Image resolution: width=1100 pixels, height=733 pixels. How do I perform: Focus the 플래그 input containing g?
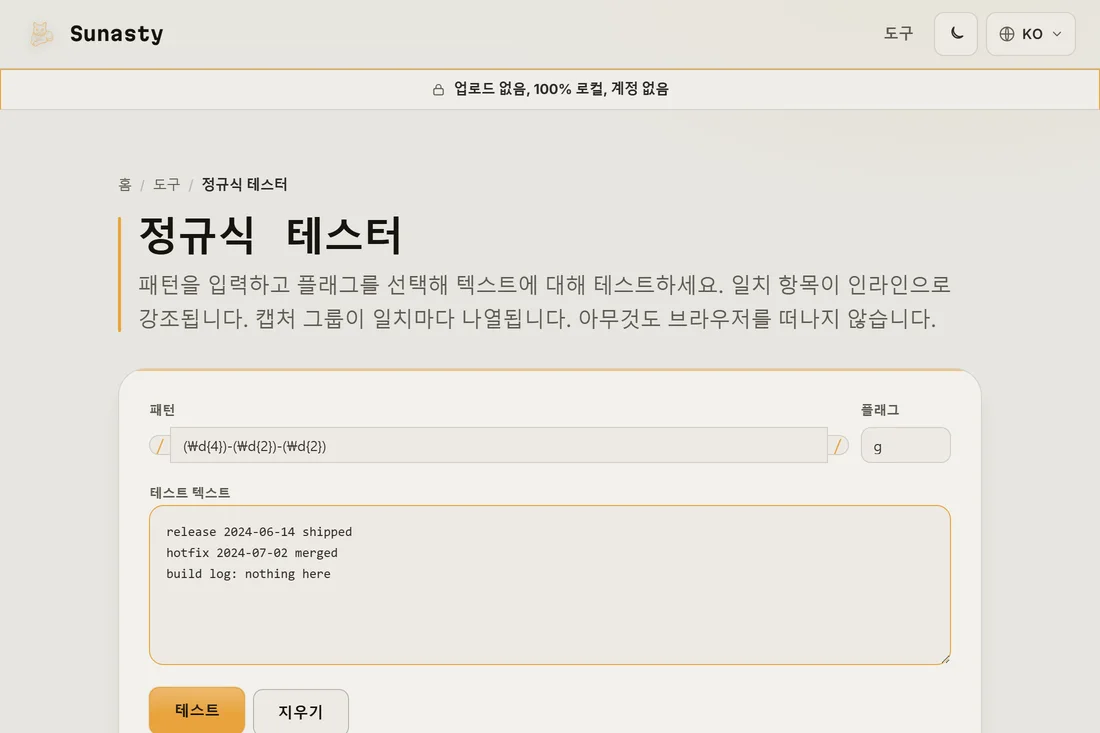[905, 445]
